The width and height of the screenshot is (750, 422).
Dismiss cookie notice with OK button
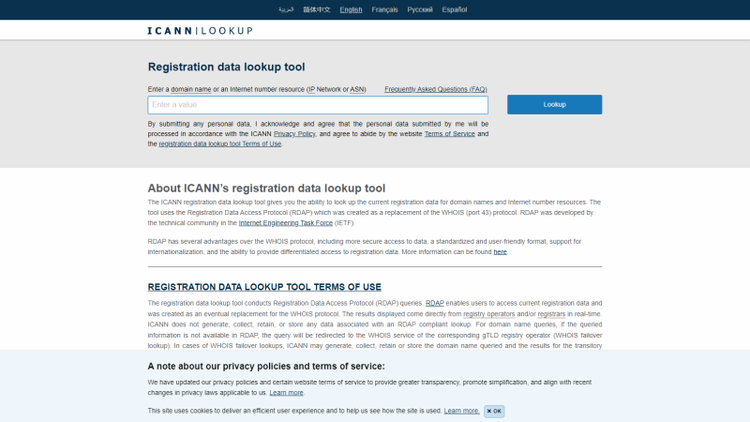point(494,411)
